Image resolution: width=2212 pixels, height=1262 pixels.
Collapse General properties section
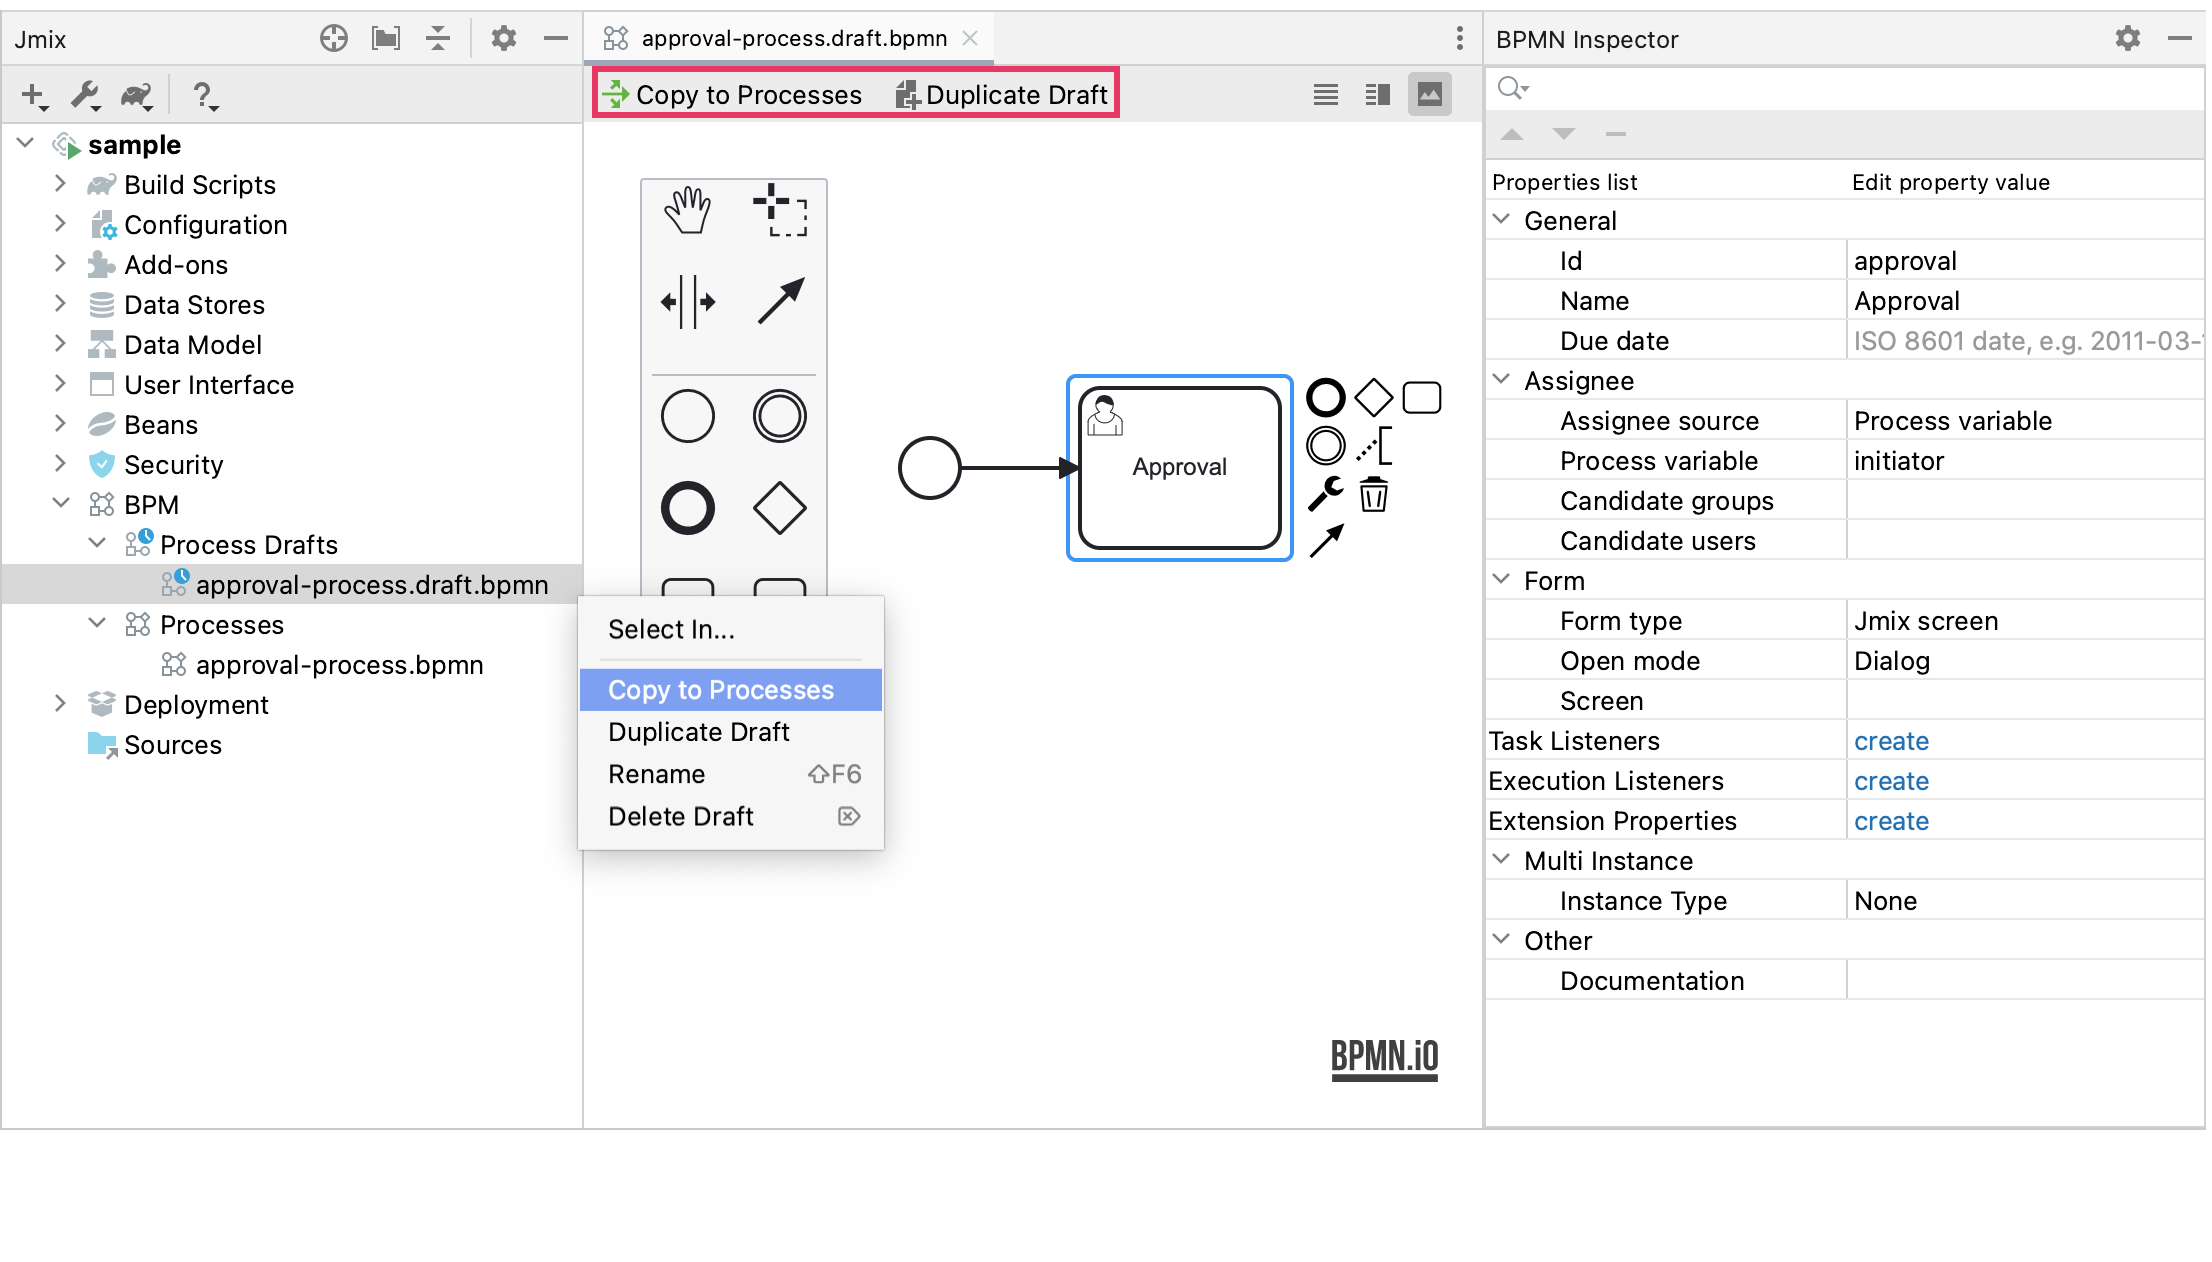point(1501,220)
